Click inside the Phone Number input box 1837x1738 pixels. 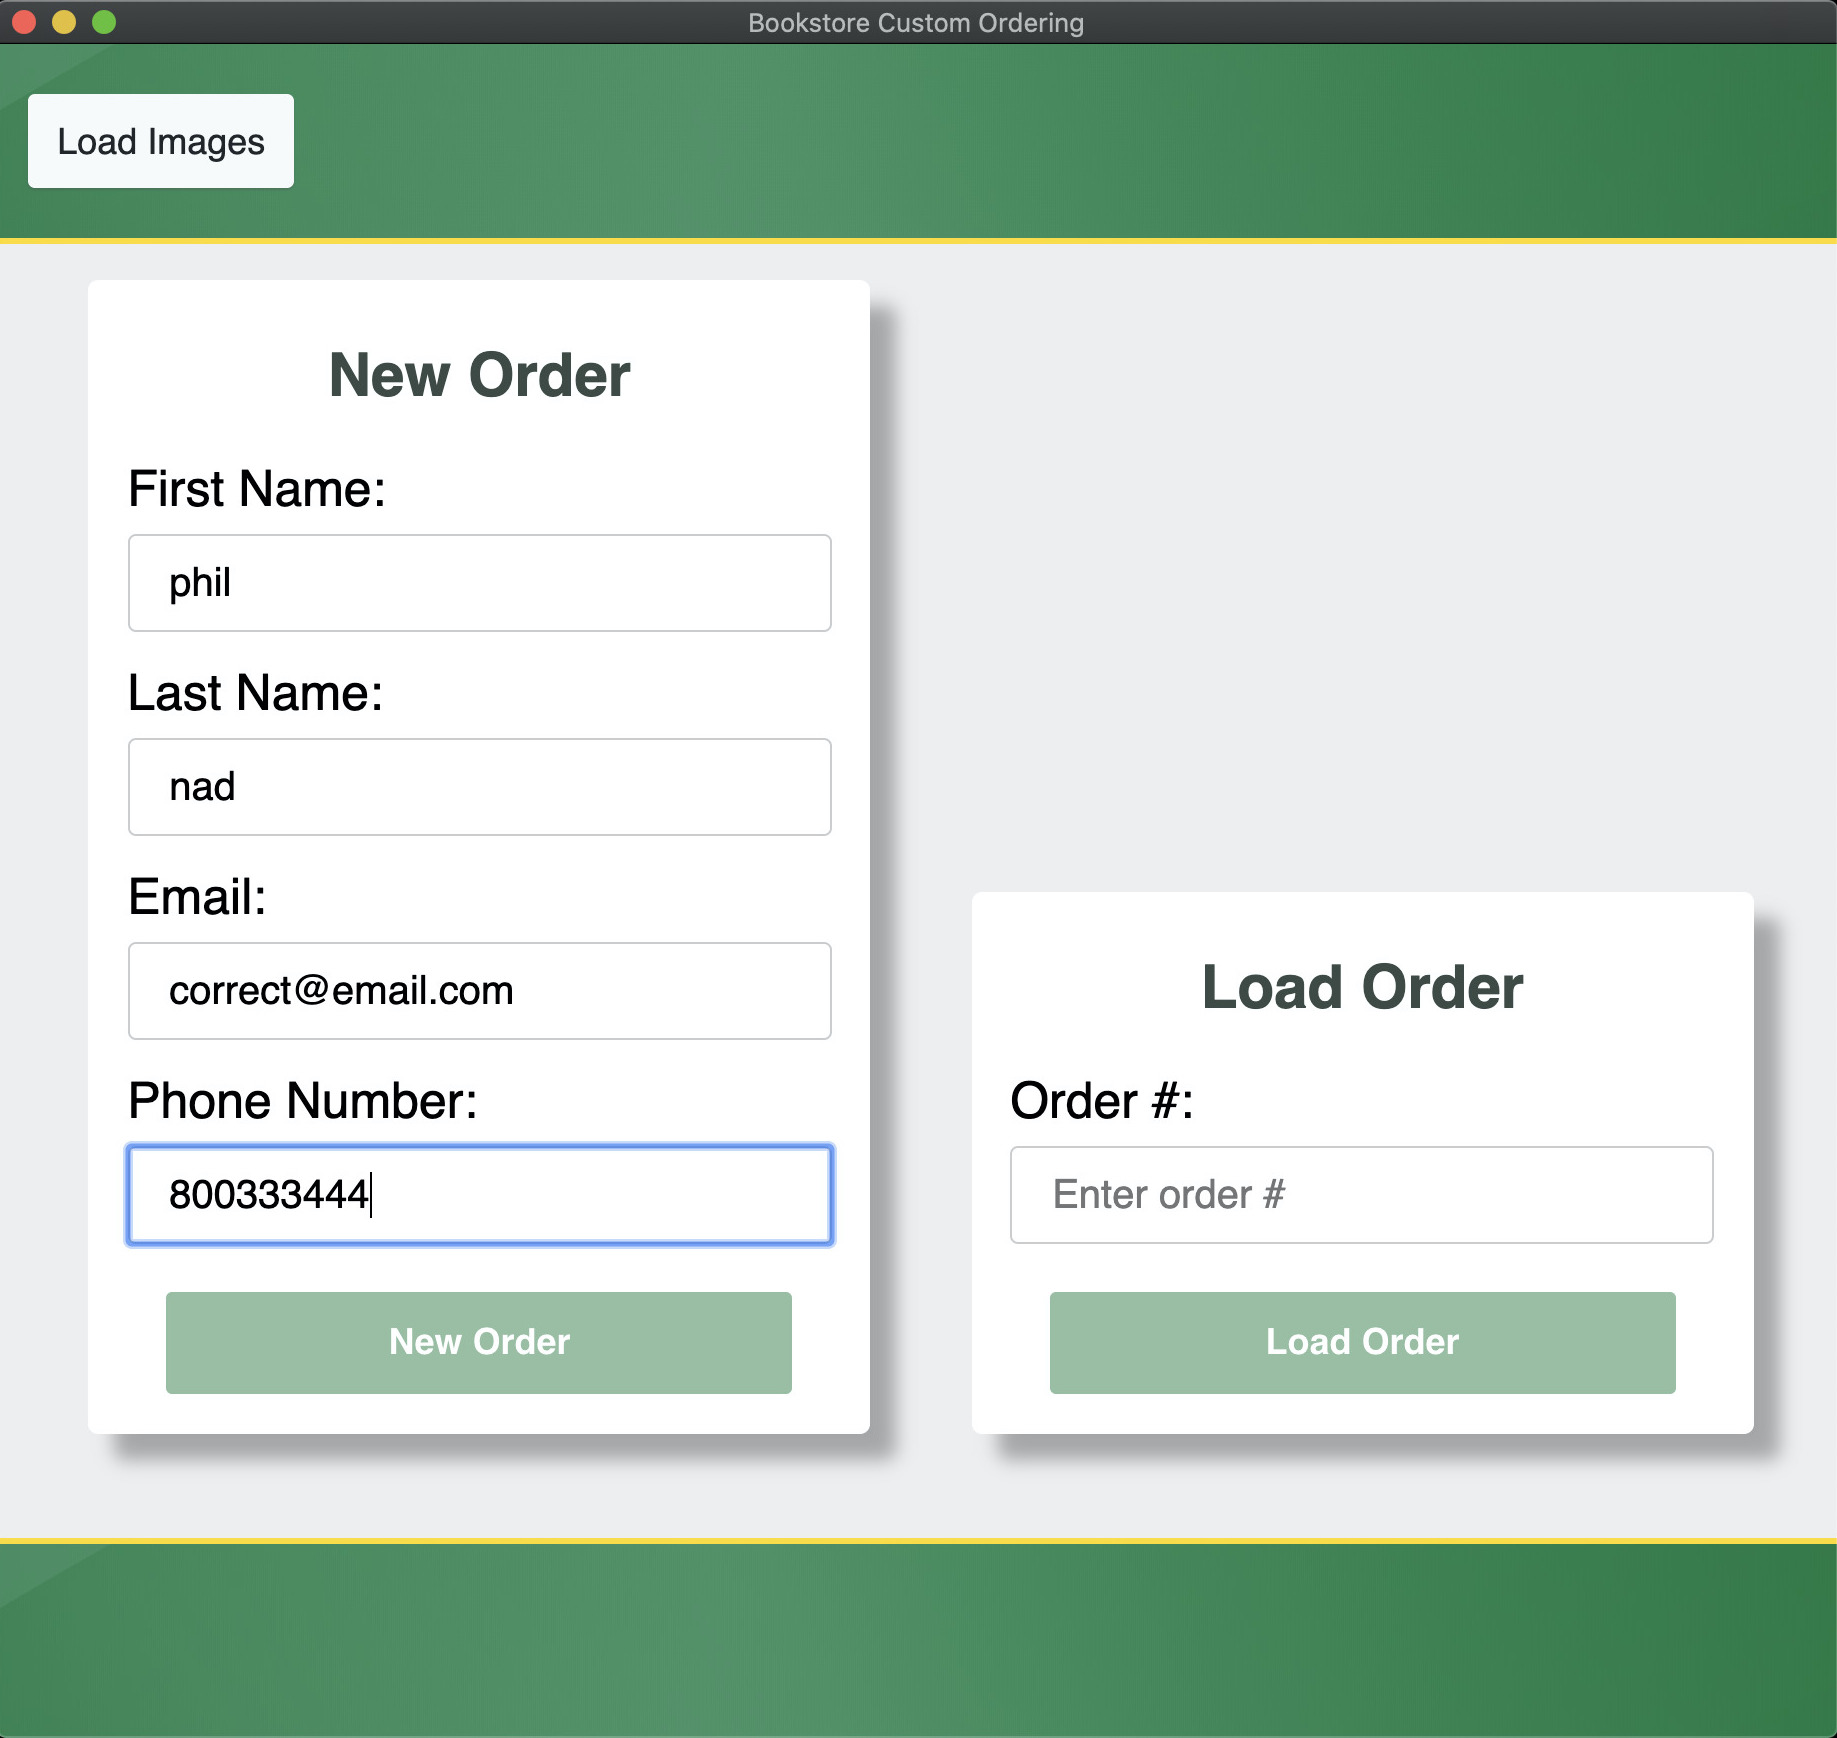(479, 1195)
